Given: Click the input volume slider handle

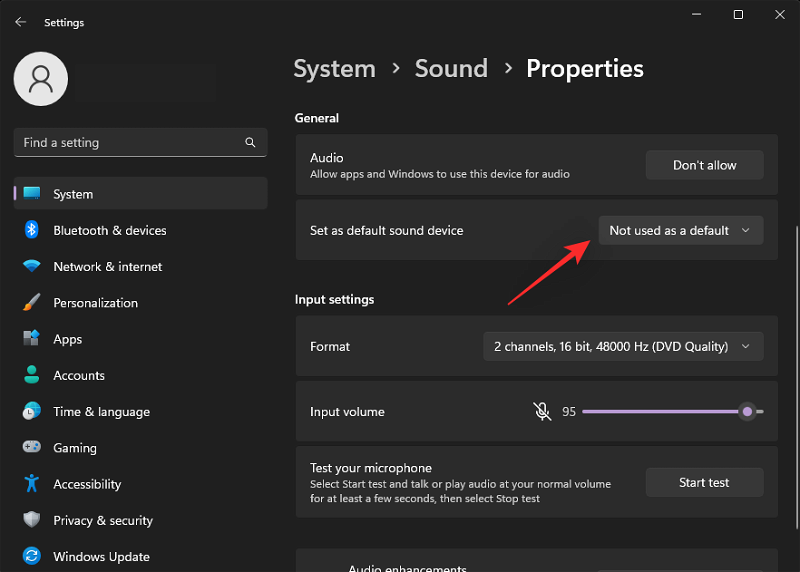Looking at the screenshot, I should click(x=747, y=411).
